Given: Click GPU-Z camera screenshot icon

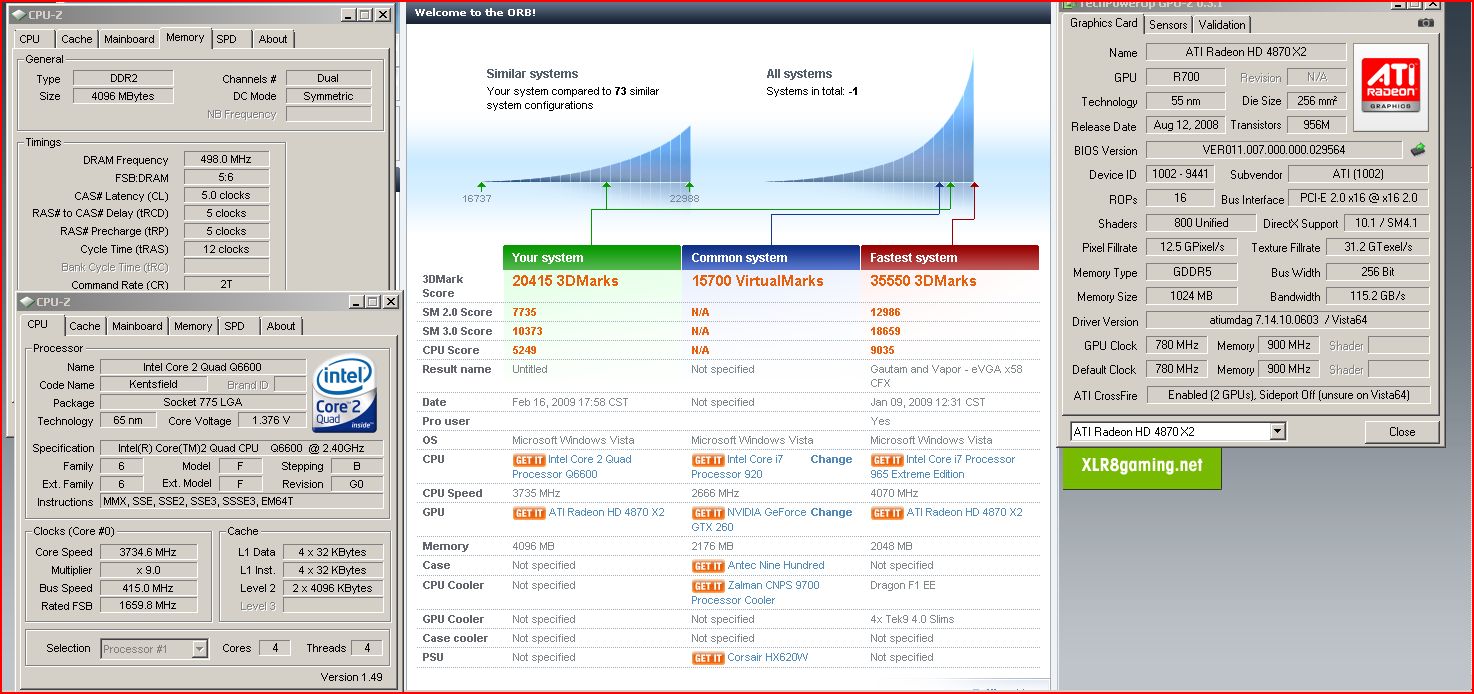Looking at the screenshot, I should pos(1426,23).
